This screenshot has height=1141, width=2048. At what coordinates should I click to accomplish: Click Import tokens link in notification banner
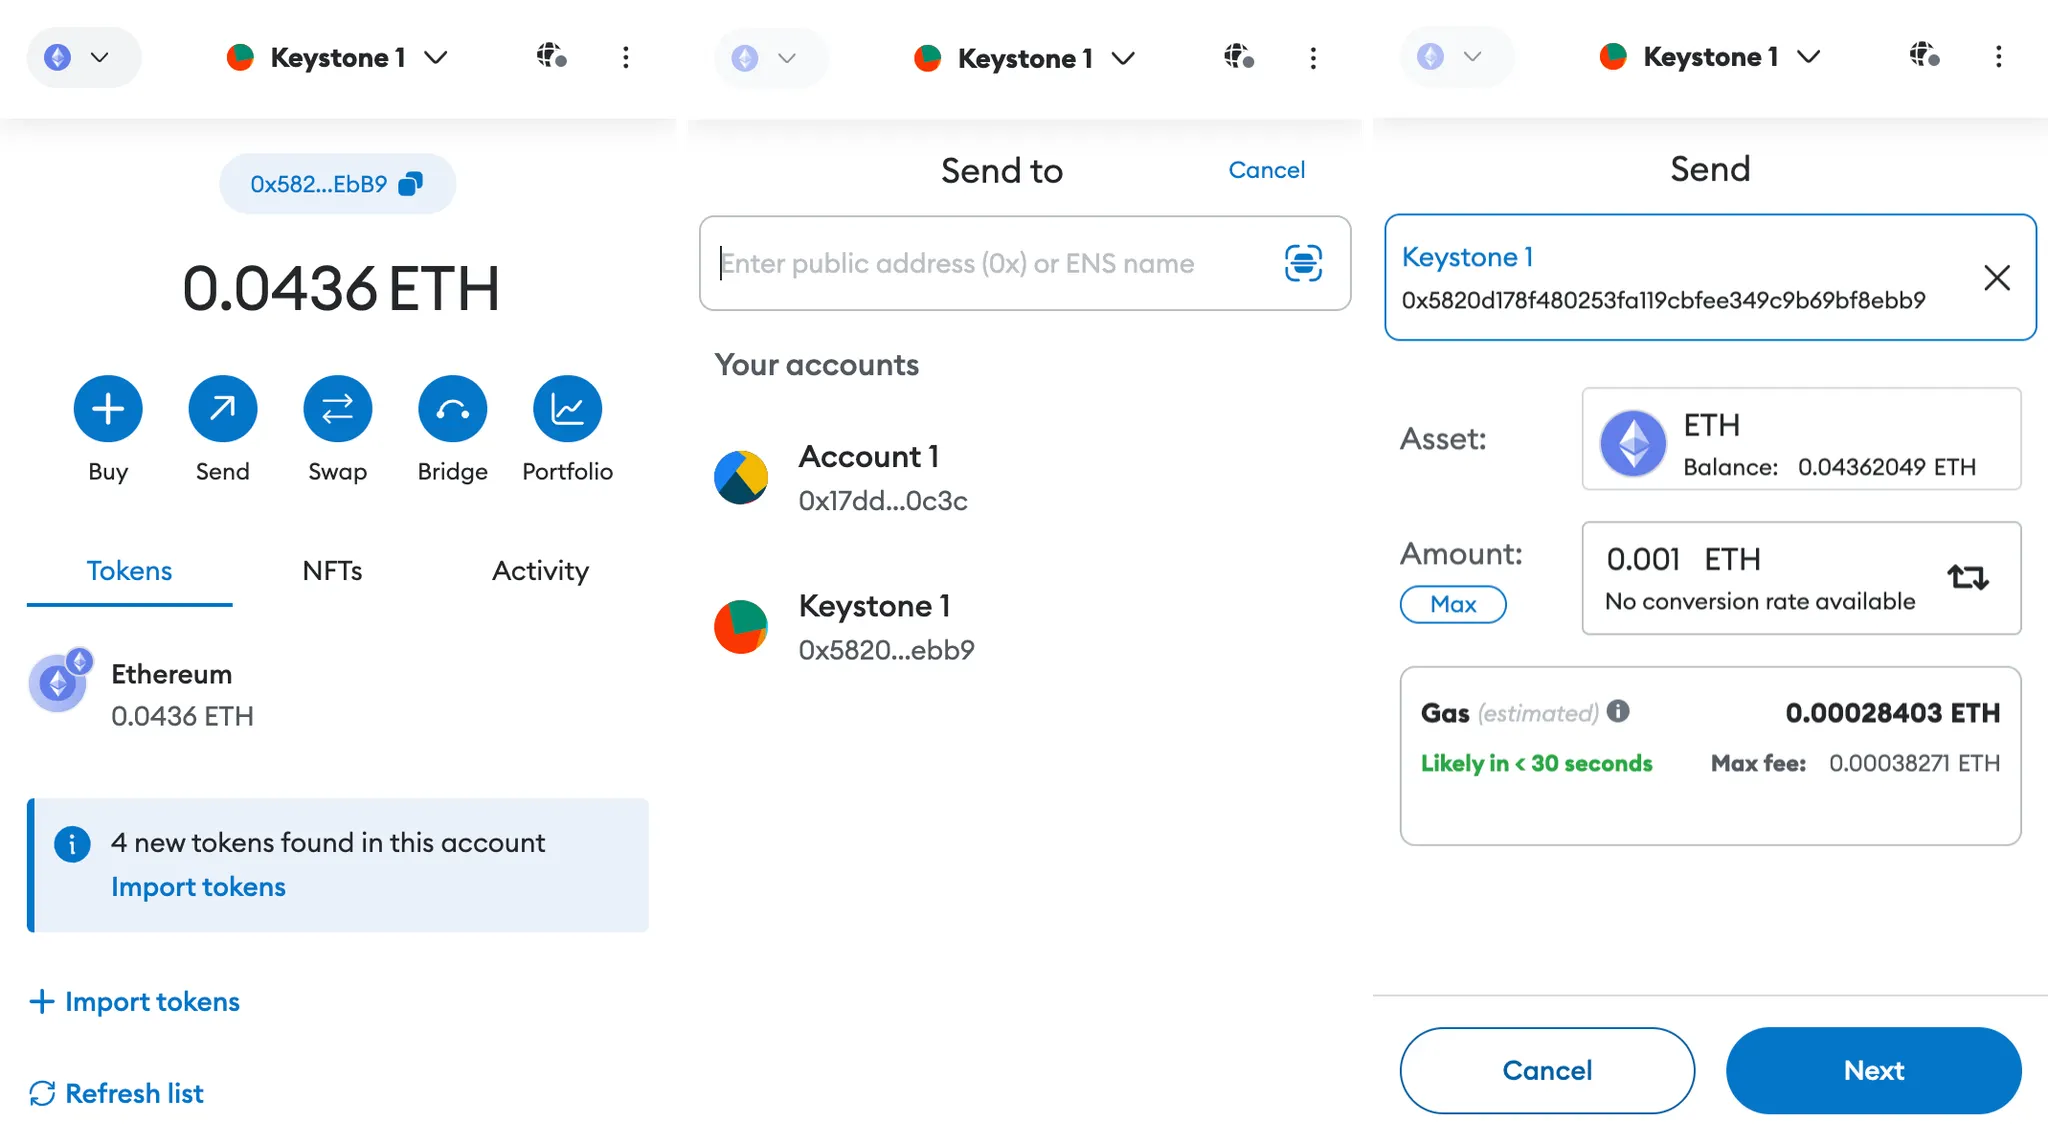click(198, 887)
